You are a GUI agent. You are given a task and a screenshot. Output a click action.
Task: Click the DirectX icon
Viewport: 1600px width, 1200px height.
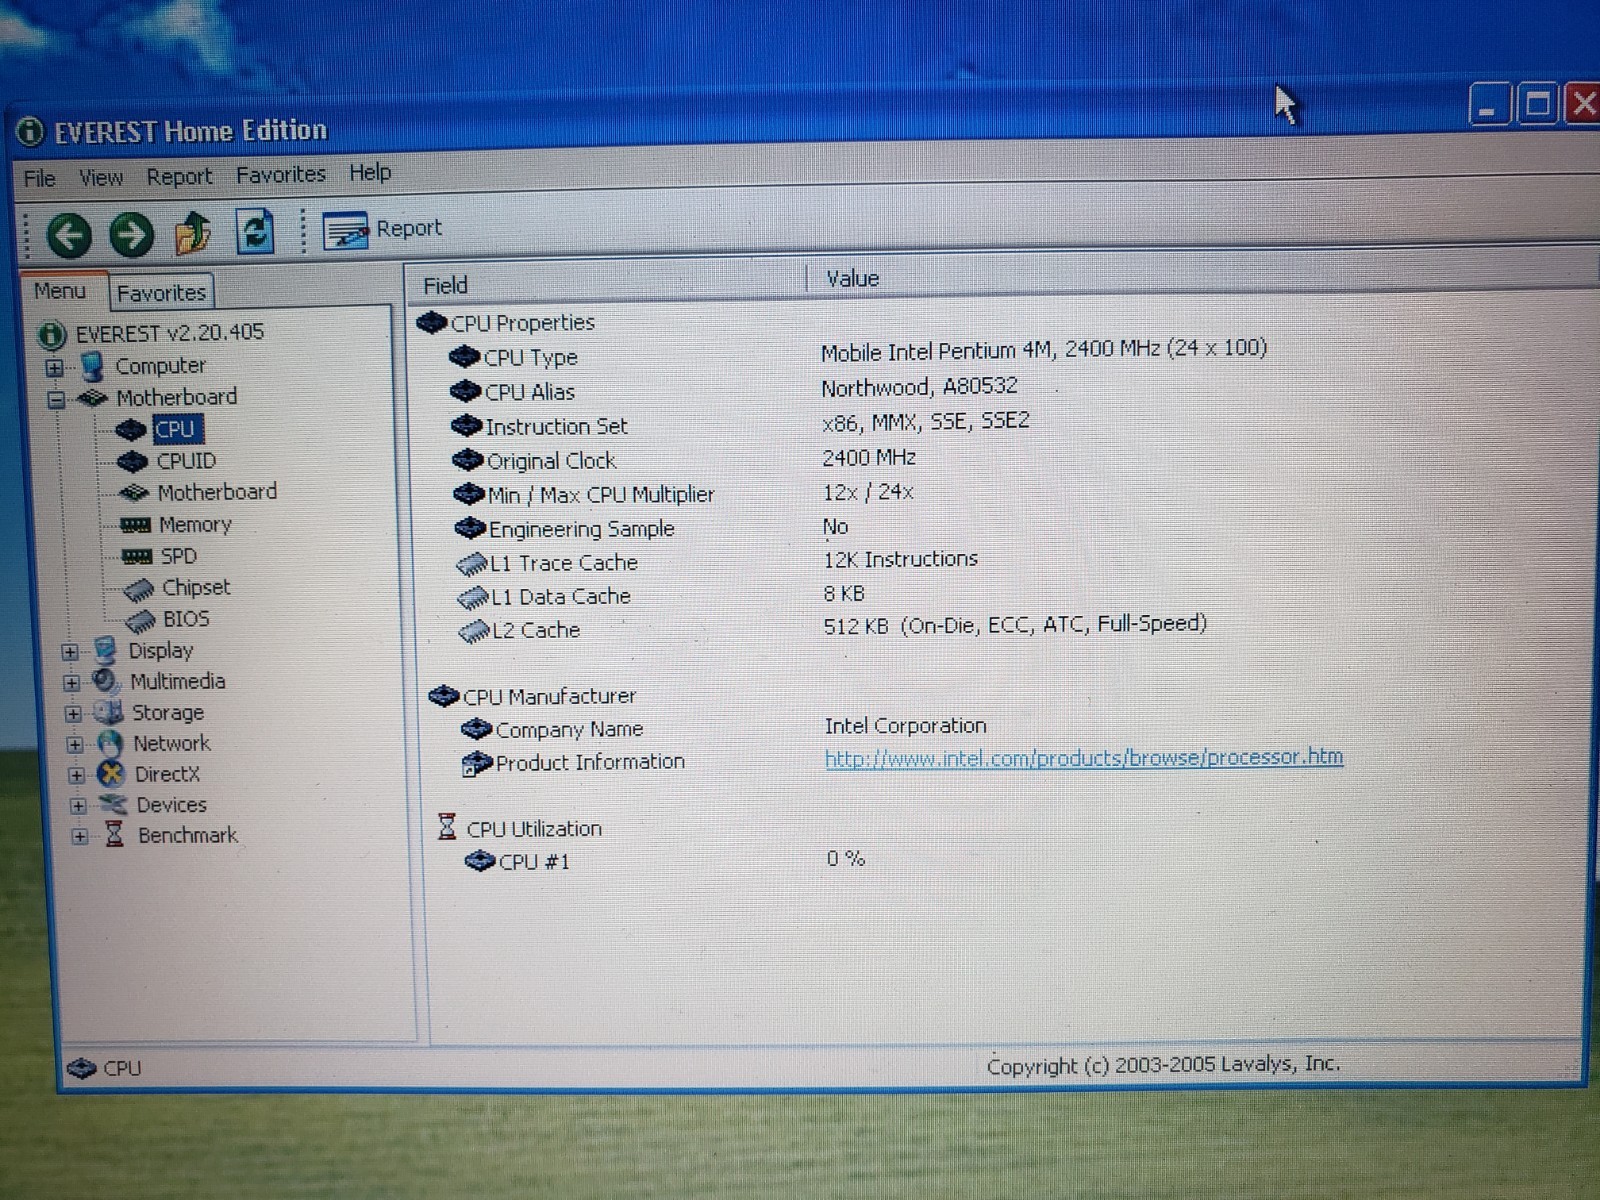pyautogui.click(x=111, y=775)
